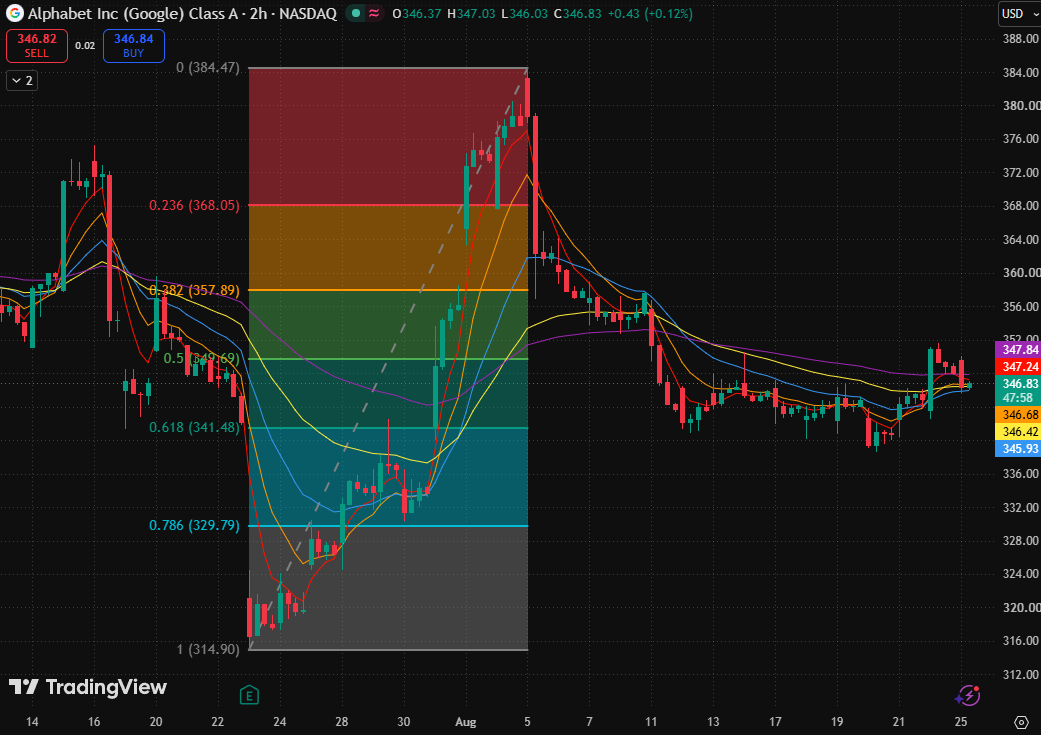The image size is (1041, 735).
Task: Select the Fibonacci 0.5 (349.69) level label
Action: click(201, 359)
